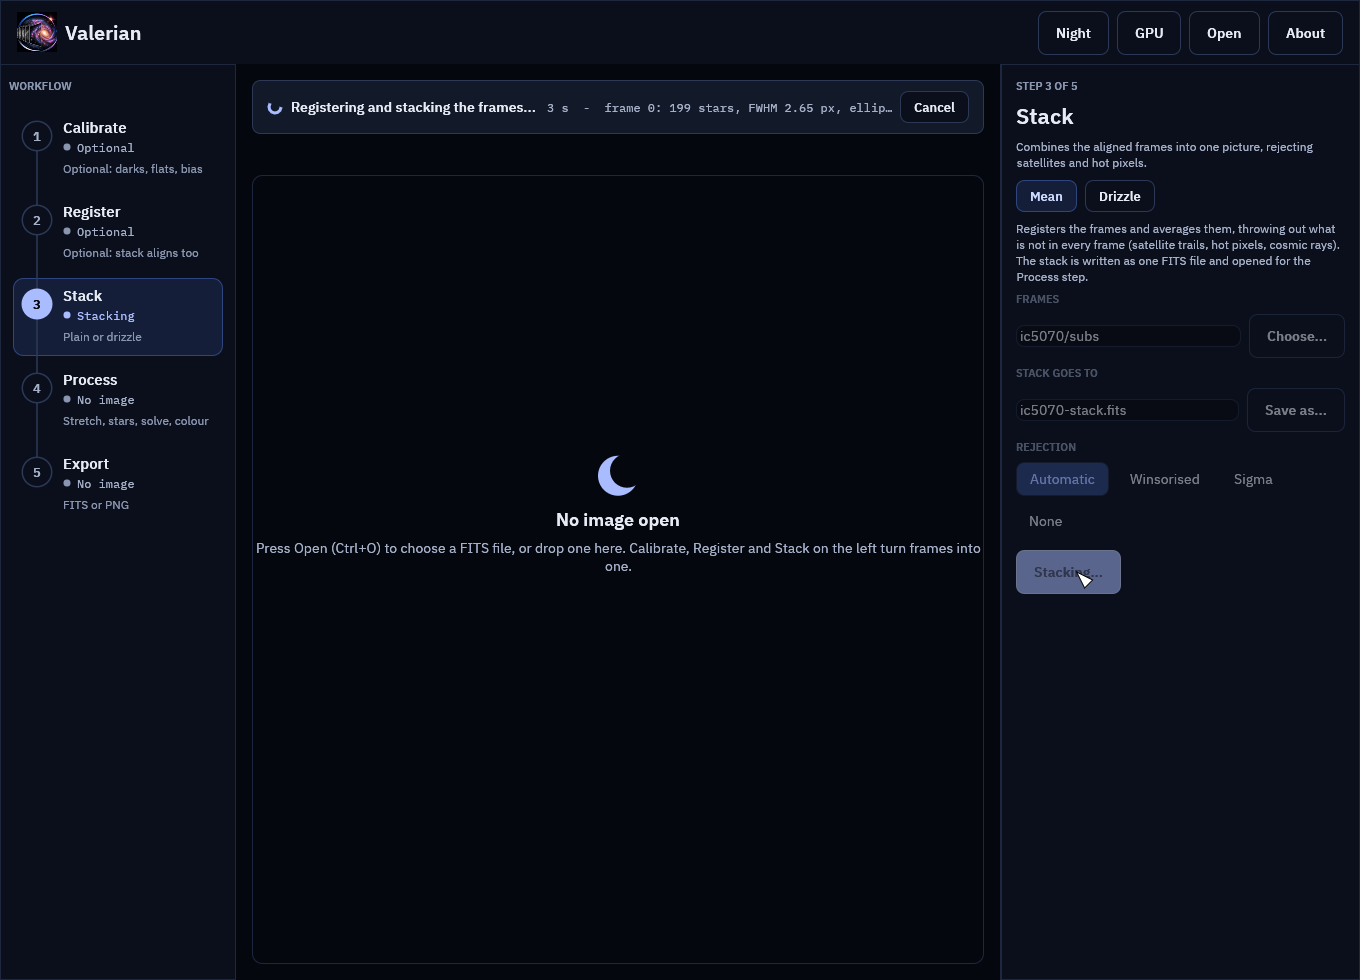Select Automatic rejection option
The image size is (1360, 980).
coord(1062,479)
